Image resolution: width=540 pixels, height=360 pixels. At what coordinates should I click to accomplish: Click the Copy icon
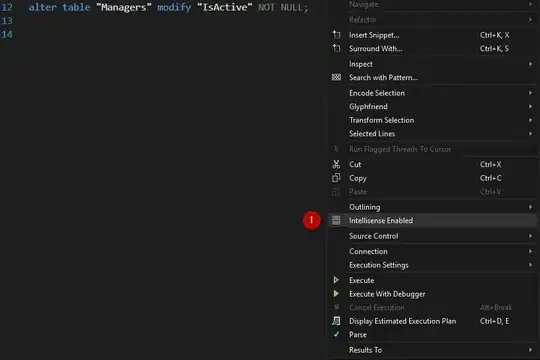pyautogui.click(x=336, y=178)
